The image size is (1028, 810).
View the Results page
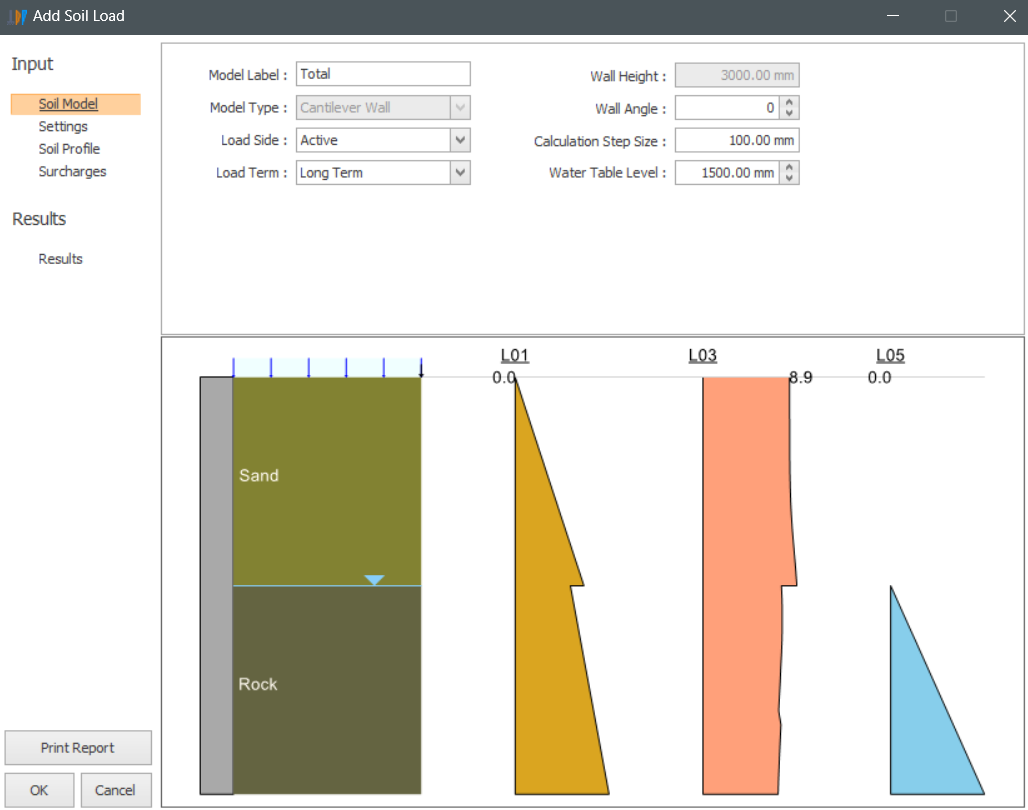(60, 259)
